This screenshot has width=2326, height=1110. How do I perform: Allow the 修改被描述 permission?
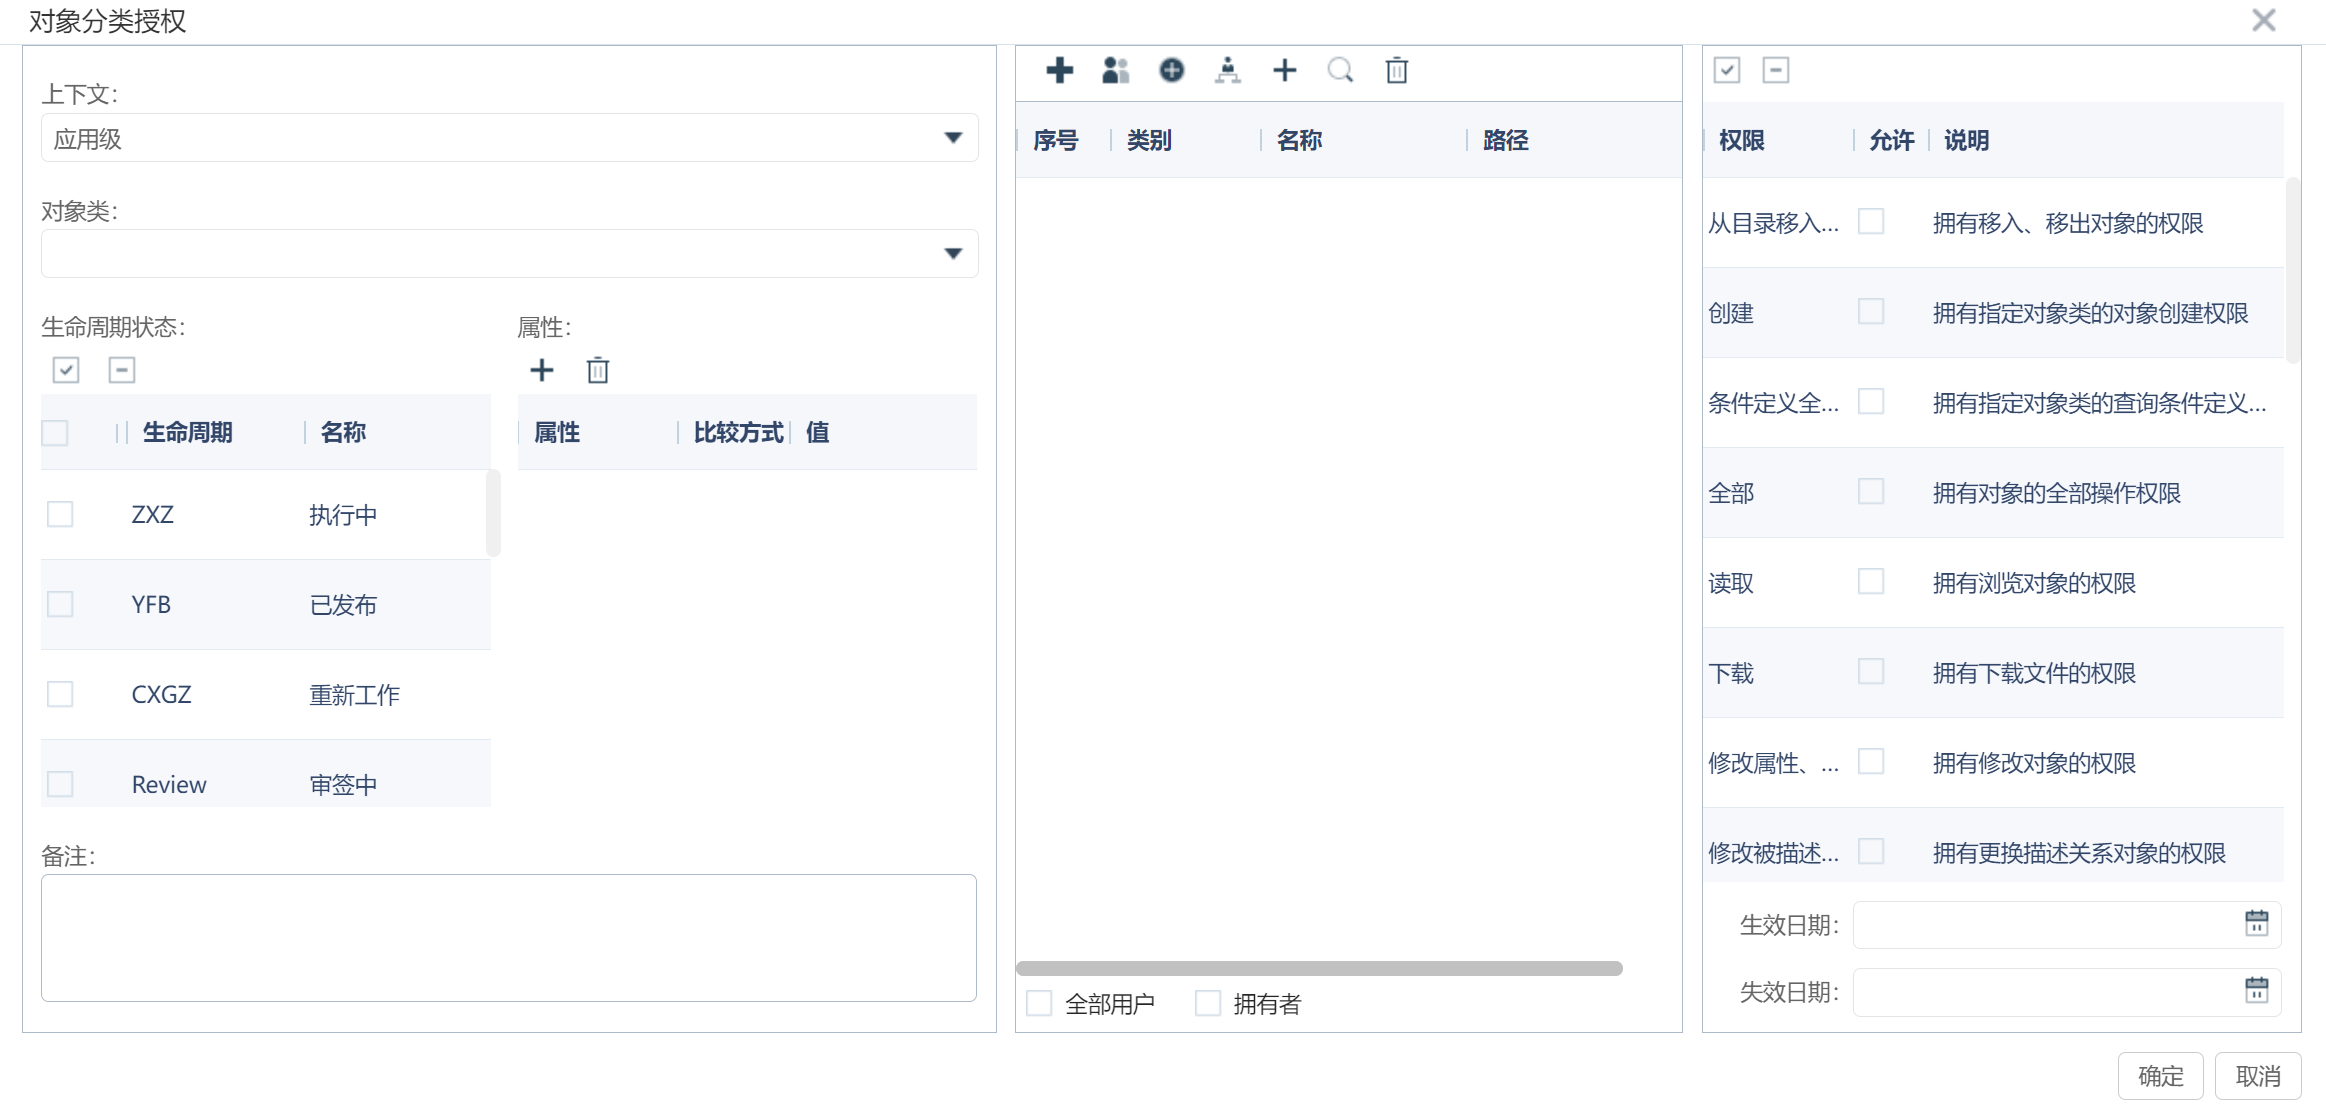[x=1871, y=851]
